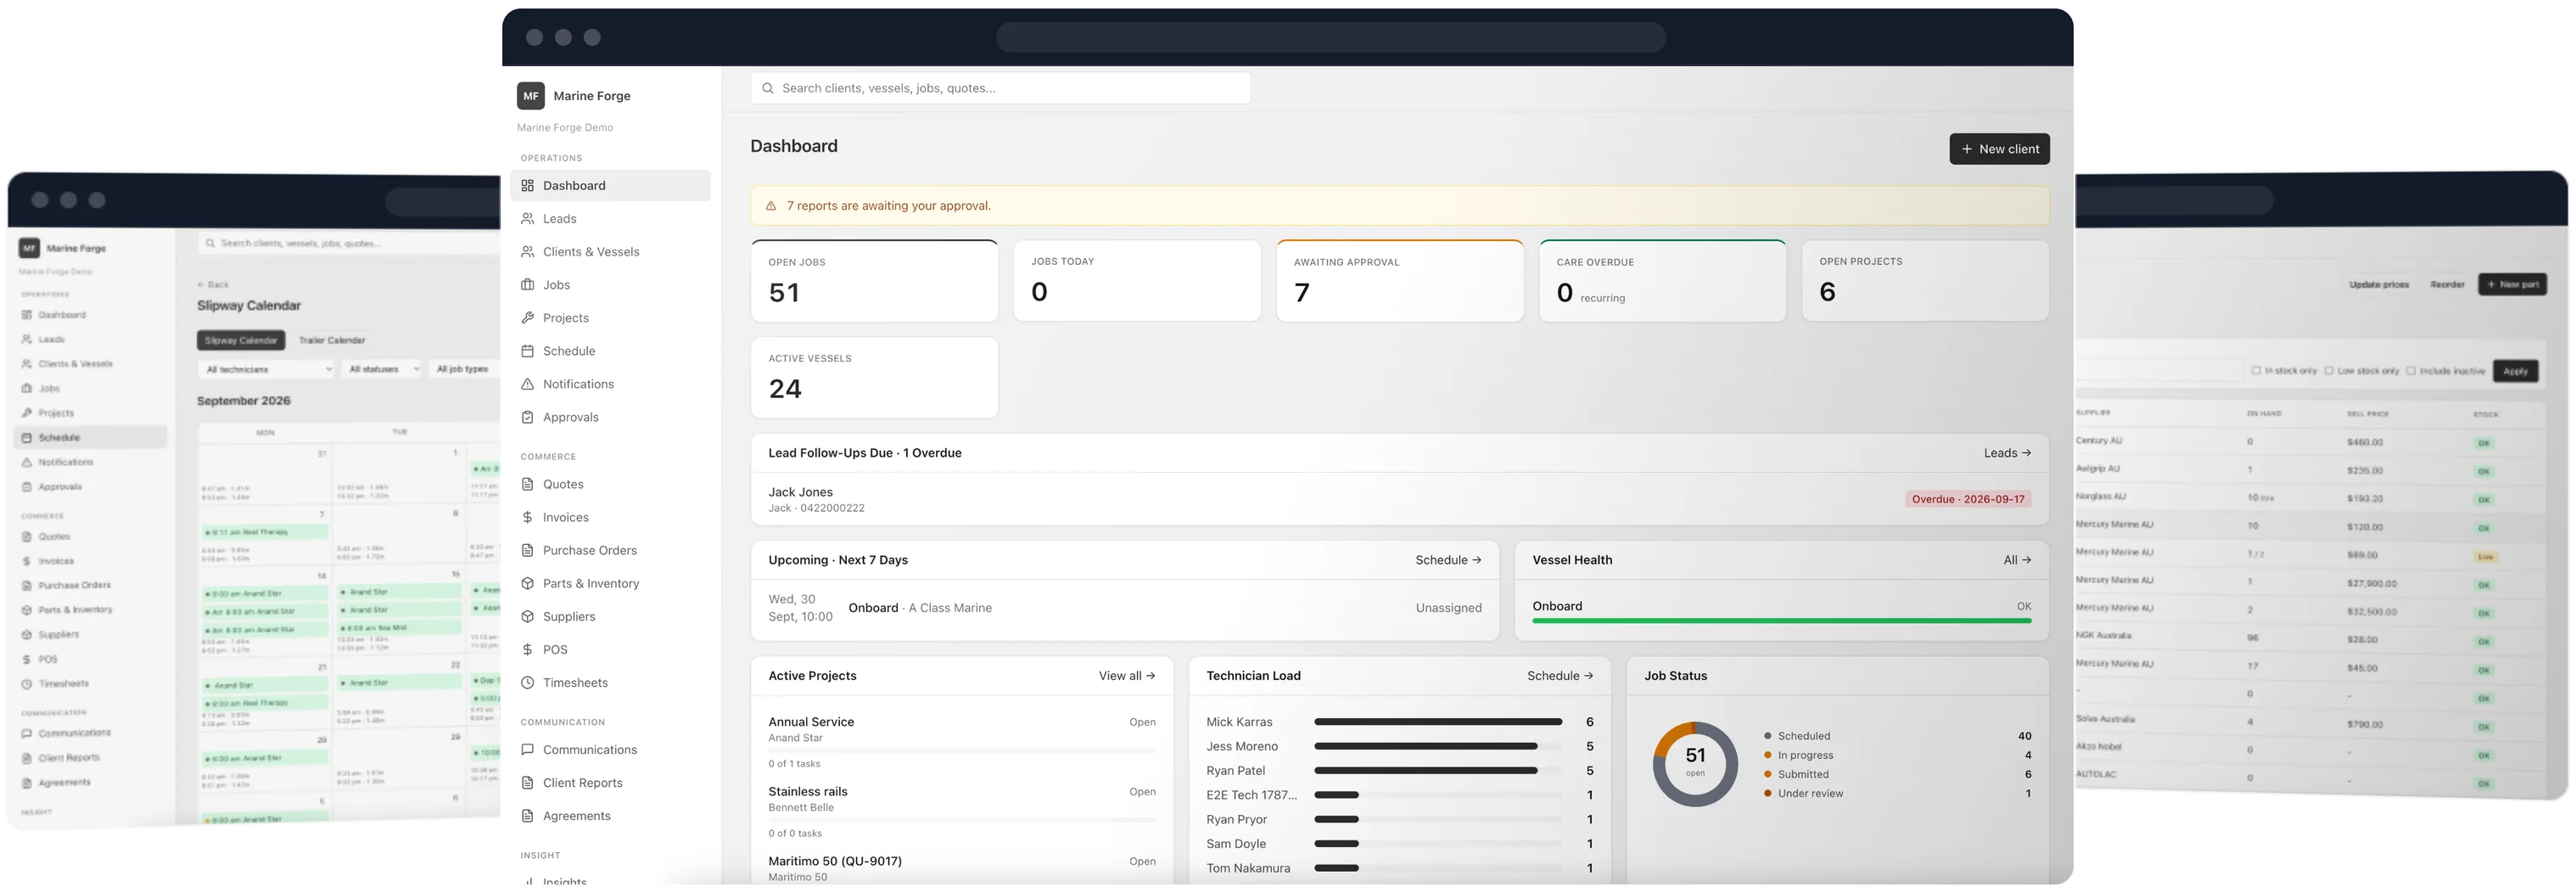Tick 'Low stock only' checkbox in the inventory window
Image resolution: width=2576 pixels, height=893 pixels.
point(2329,370)
